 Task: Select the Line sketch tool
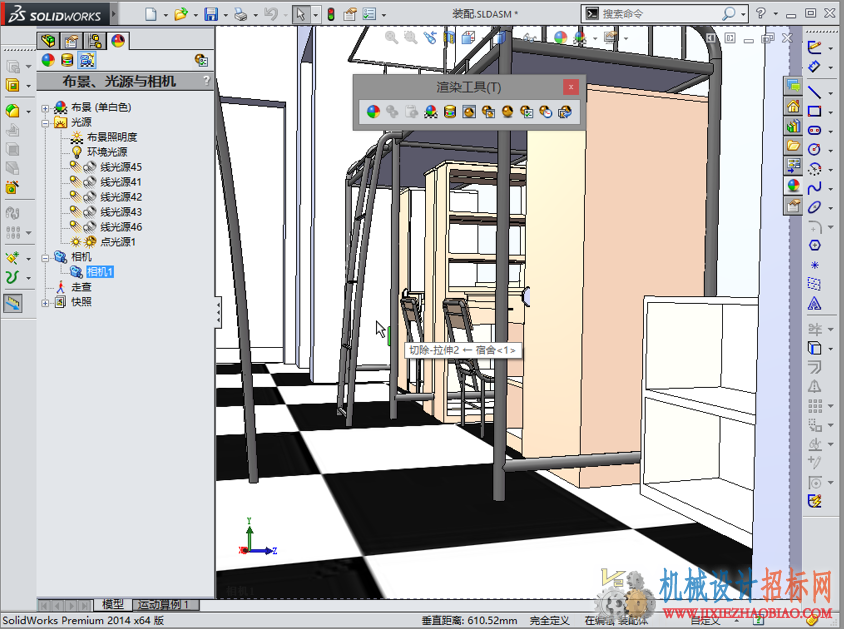[x=814, y=92]
